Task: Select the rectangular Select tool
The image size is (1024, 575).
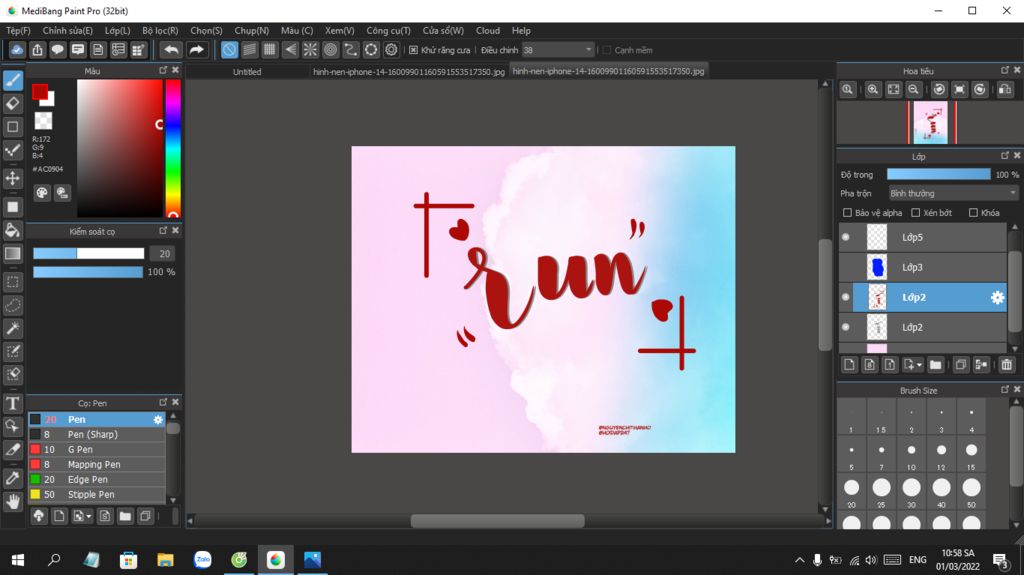Action: tap(12, 282)
